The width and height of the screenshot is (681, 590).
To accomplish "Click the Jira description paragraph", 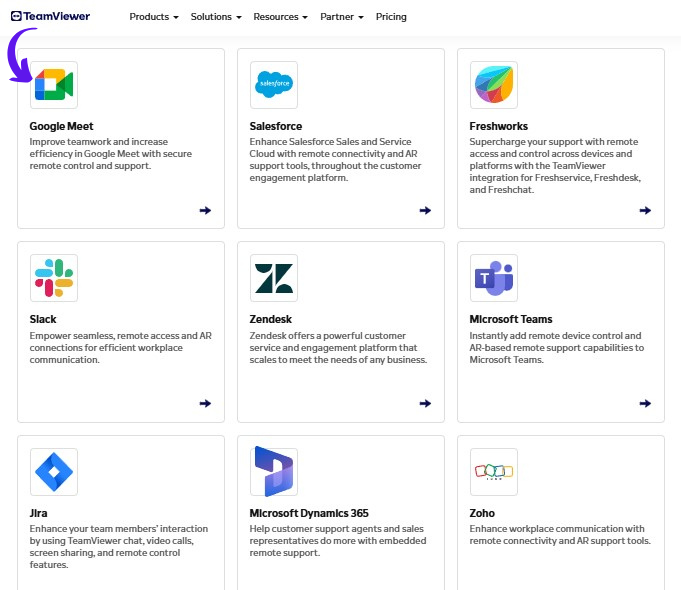I will click(119, 547).
